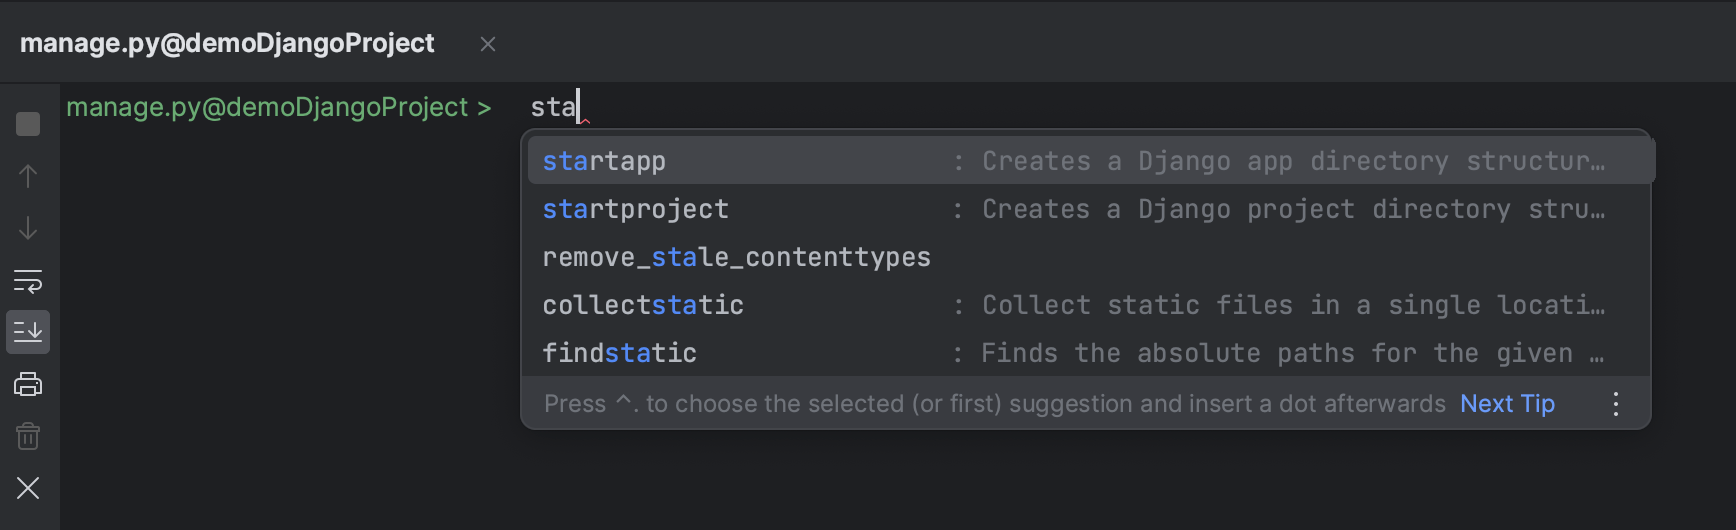Choose the startproject completion suggestion

(x=635, y=209)
